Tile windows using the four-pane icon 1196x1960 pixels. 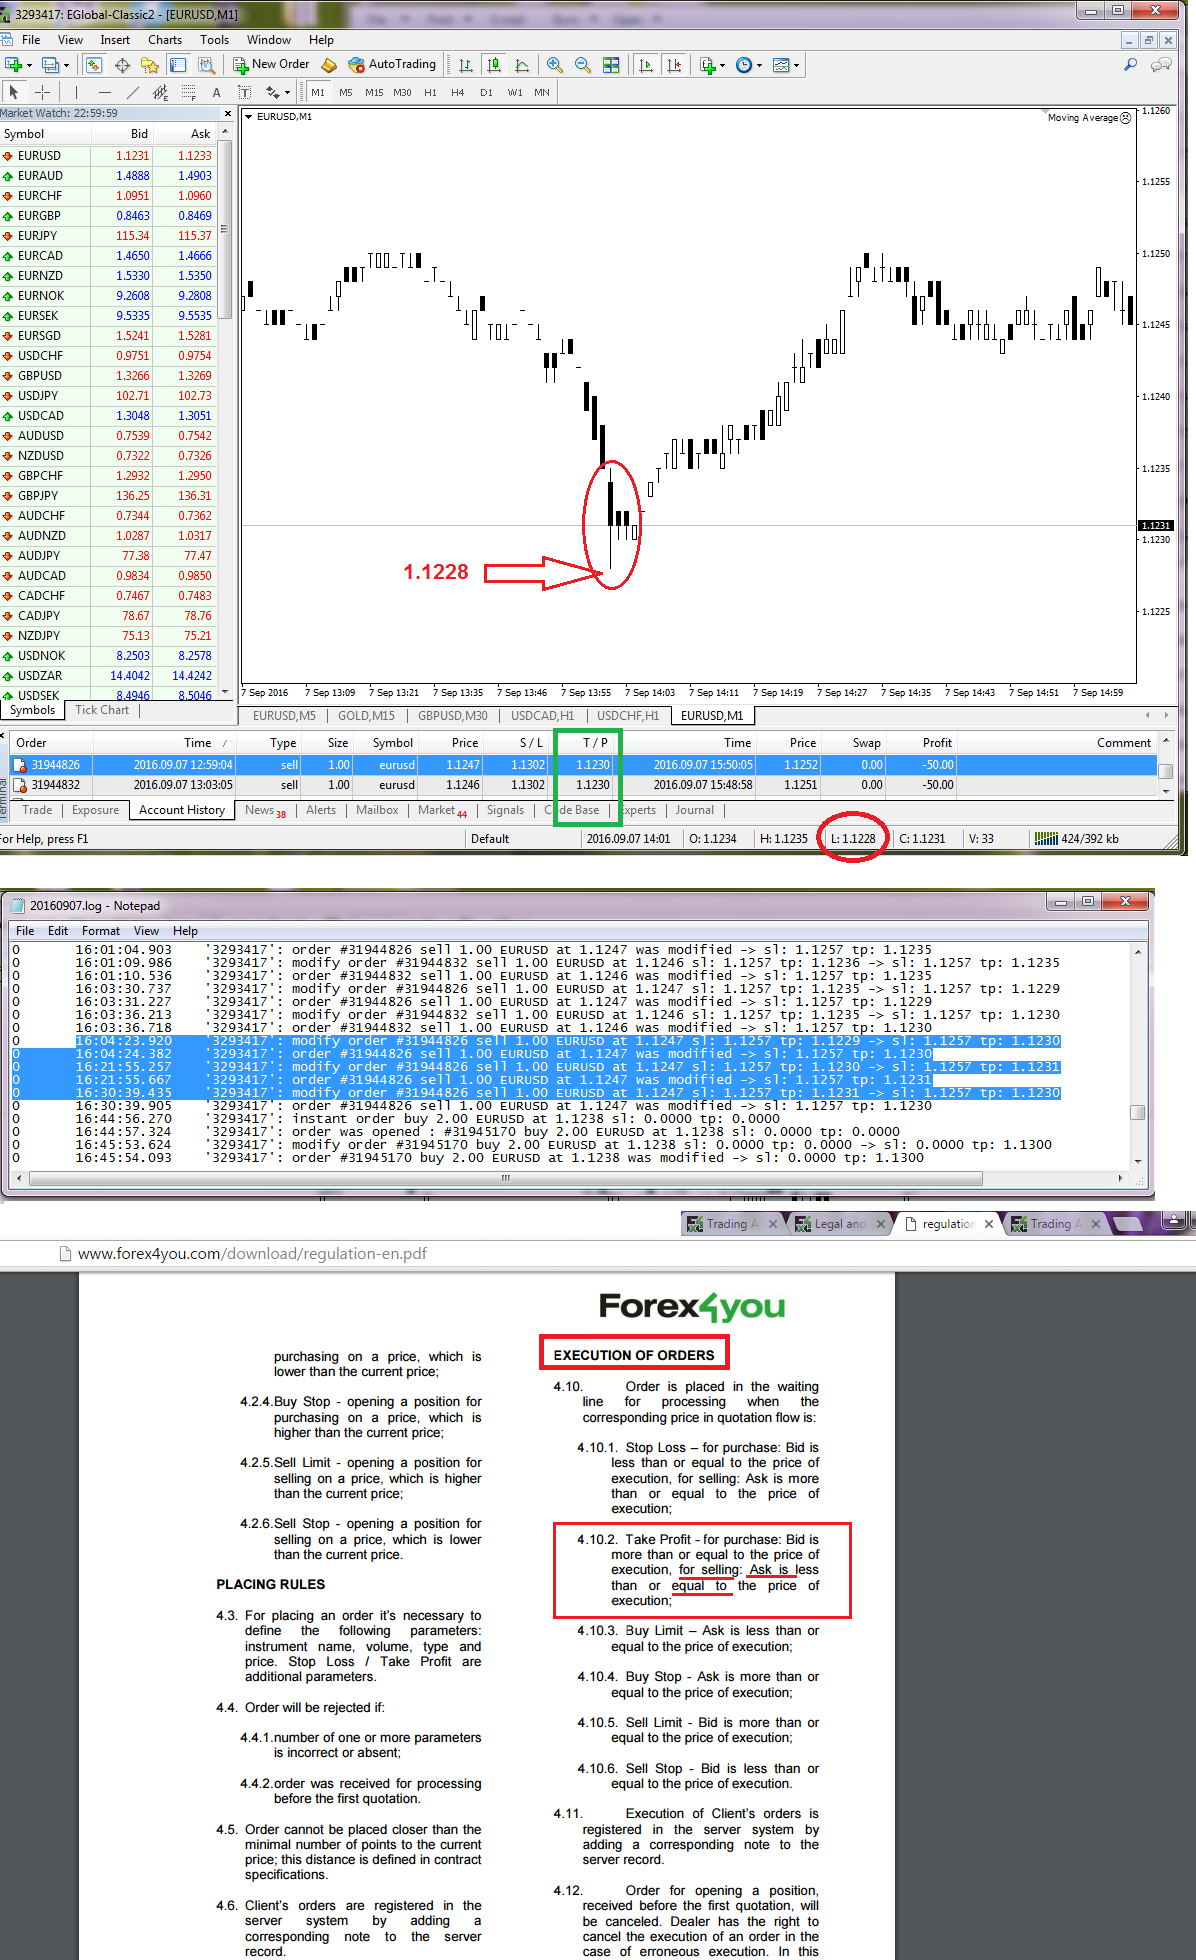(x=610, y=65)
